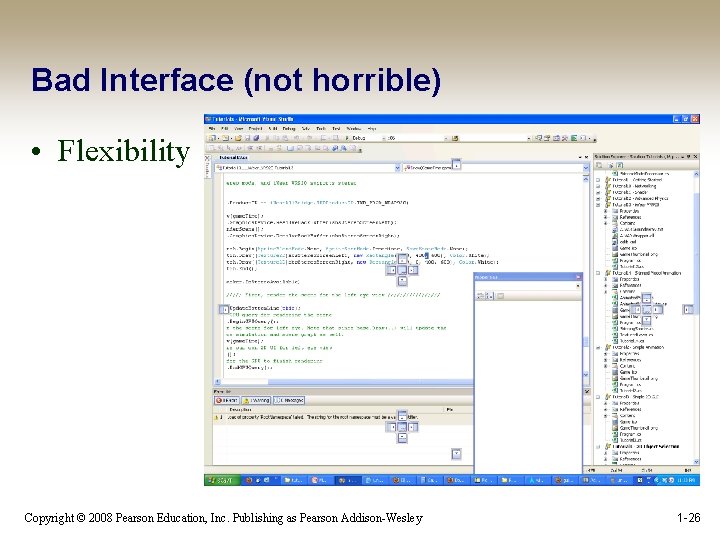The image size is (720, 540).
Task: Click the docking guide on the window's right edge
Action: pyautogui.click(x=687, y=309)
